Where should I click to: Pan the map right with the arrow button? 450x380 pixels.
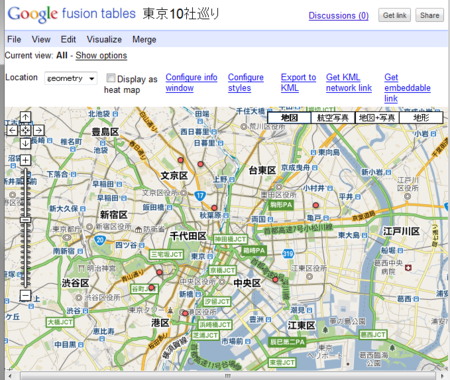tap(39, 130)
